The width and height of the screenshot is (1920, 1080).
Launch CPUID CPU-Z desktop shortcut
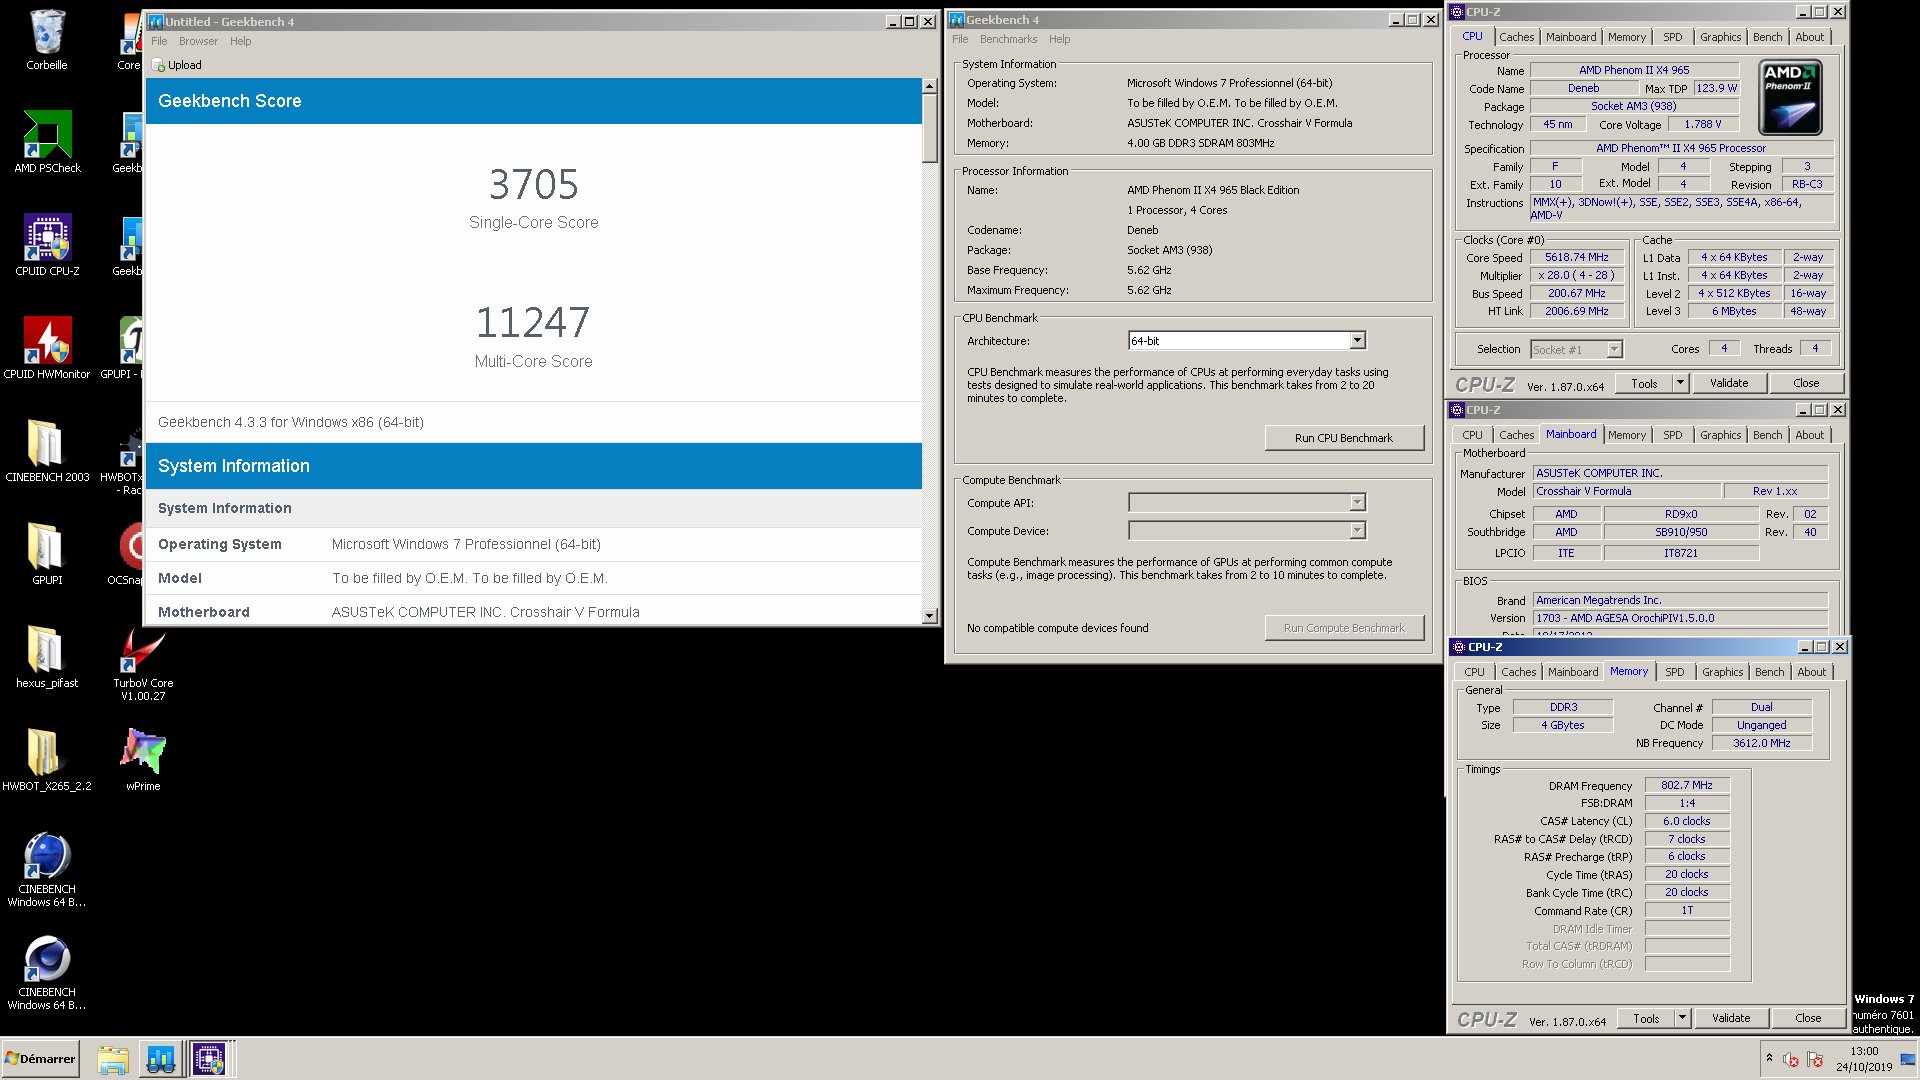[x=47, y=245]
